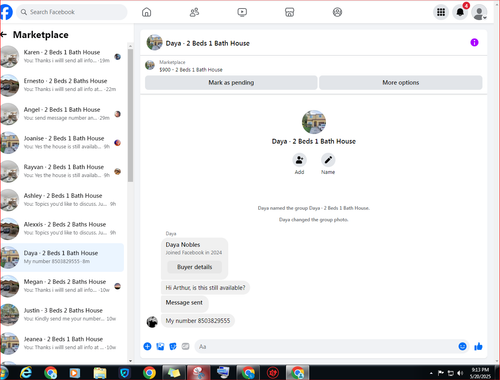Click the Add people icon
500x380 pixels.
tap(299, 160)
